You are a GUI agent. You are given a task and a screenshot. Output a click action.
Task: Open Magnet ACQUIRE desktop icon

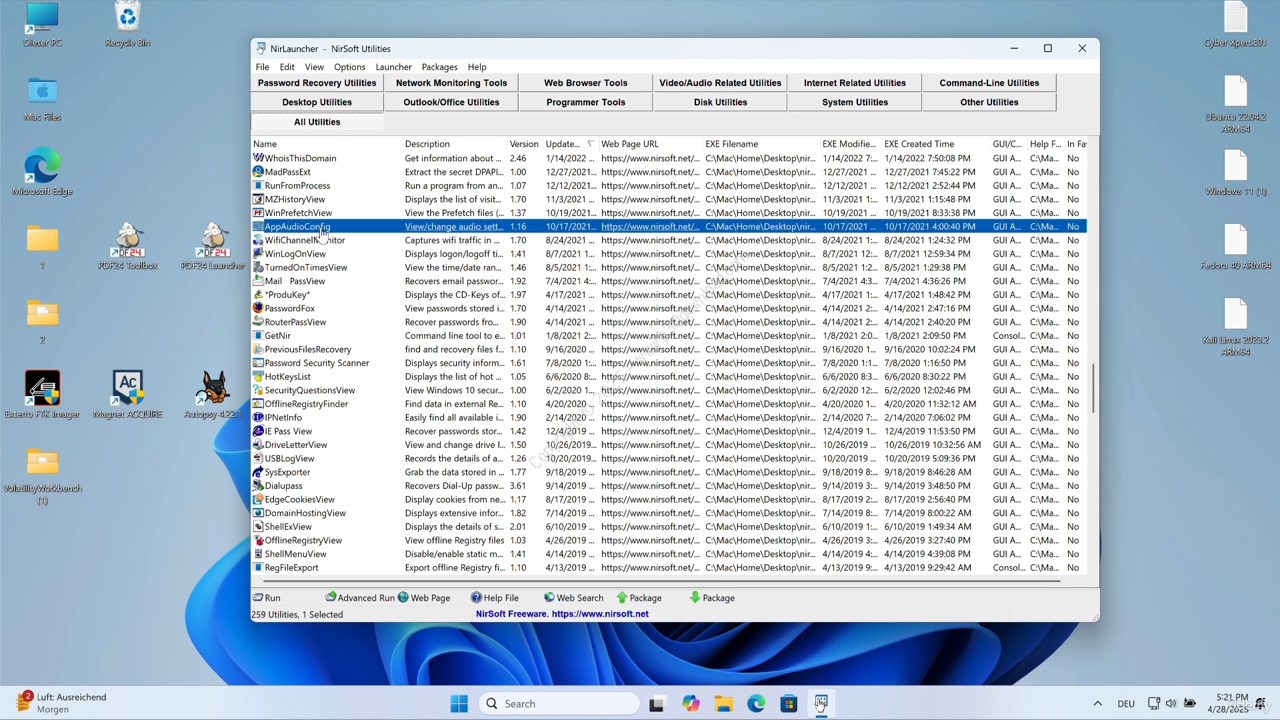coord(128,395)
